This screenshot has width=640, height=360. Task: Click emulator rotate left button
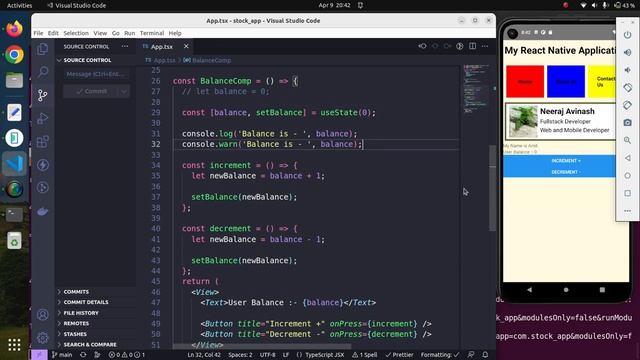coord(627,87)
